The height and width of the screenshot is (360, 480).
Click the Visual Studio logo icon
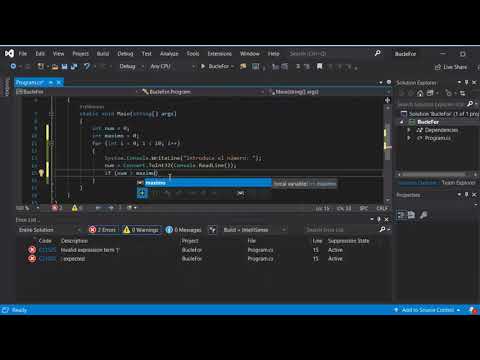[x=9, y=53]
